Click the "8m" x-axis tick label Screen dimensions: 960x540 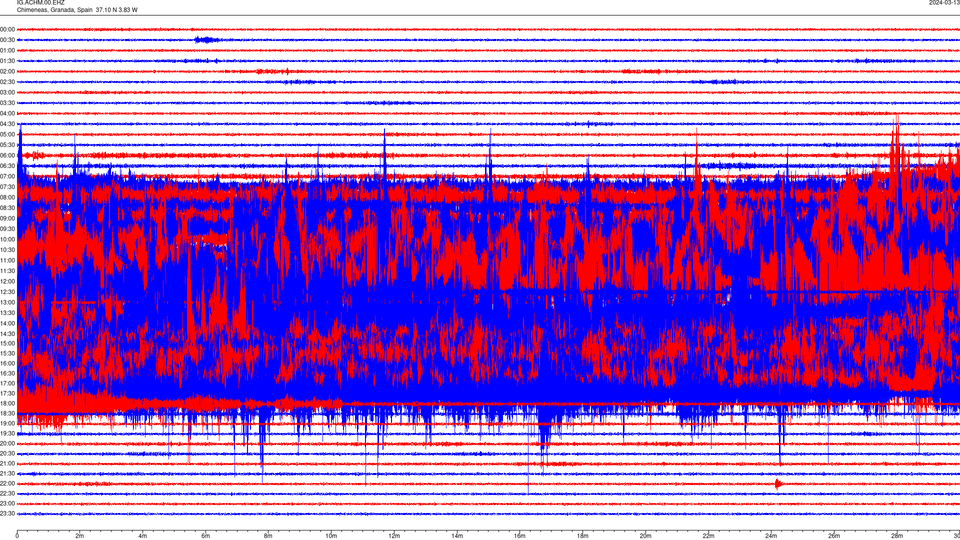[x=268, y=536]
